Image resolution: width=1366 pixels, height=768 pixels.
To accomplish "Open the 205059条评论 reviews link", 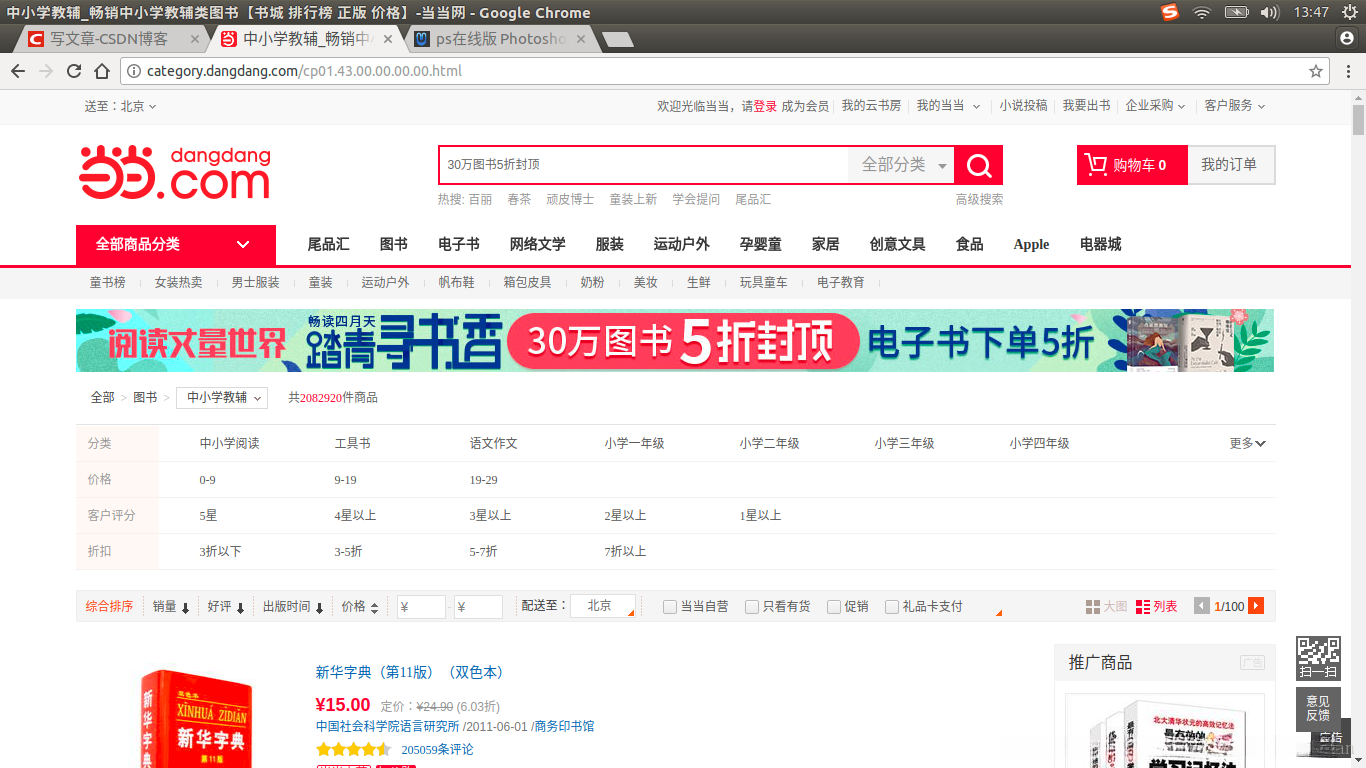I will coord(437,750).
